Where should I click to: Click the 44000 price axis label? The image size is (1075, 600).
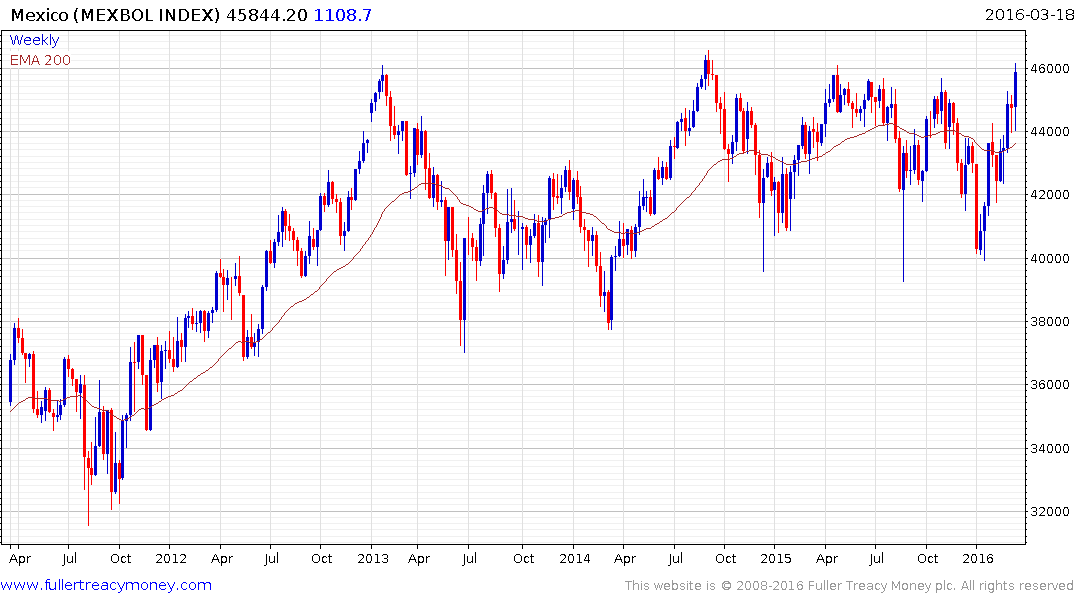tap(1049, 132)
